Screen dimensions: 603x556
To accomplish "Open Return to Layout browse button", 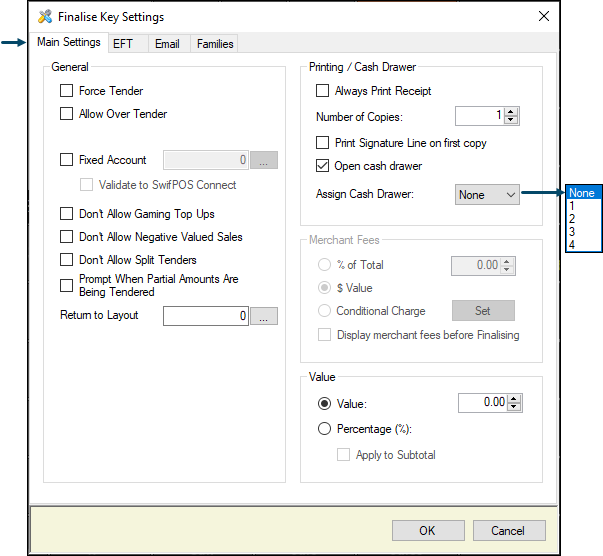I will [x=264, y=316].
